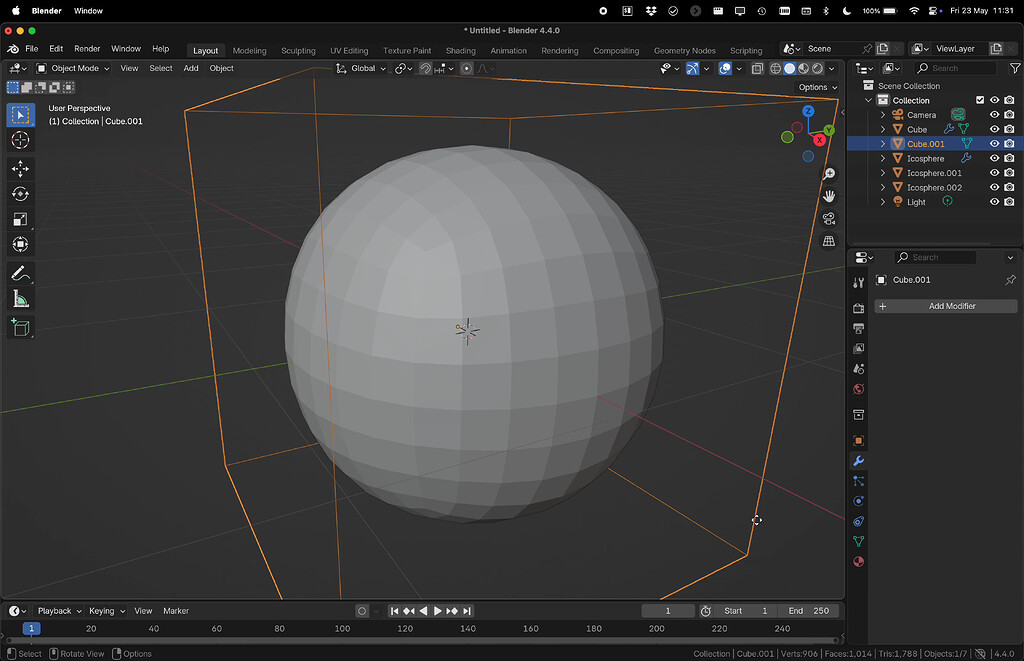Switch to rendered viewport shading
The height and width of the screenshot is (661, 1024).
[817, 69]
